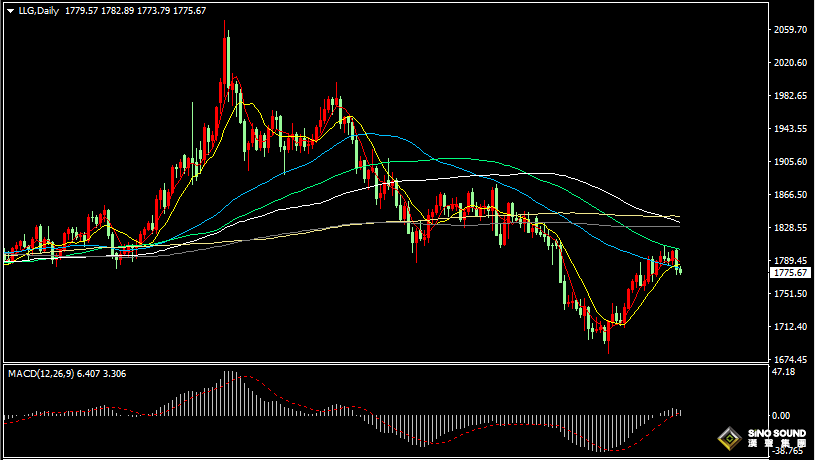
Task: Click the Sino Sound diamond logo icon
Action: click(730, 439)
